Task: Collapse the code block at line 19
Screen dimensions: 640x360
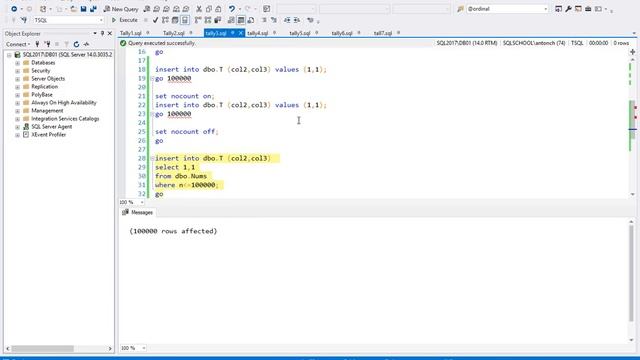Action: (x=152, y=78)
